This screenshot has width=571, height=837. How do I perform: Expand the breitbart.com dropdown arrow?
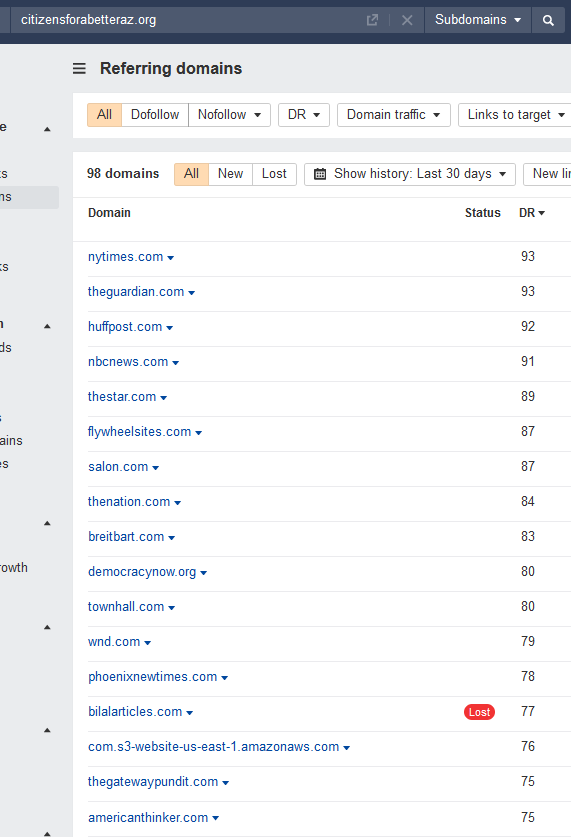172,538
